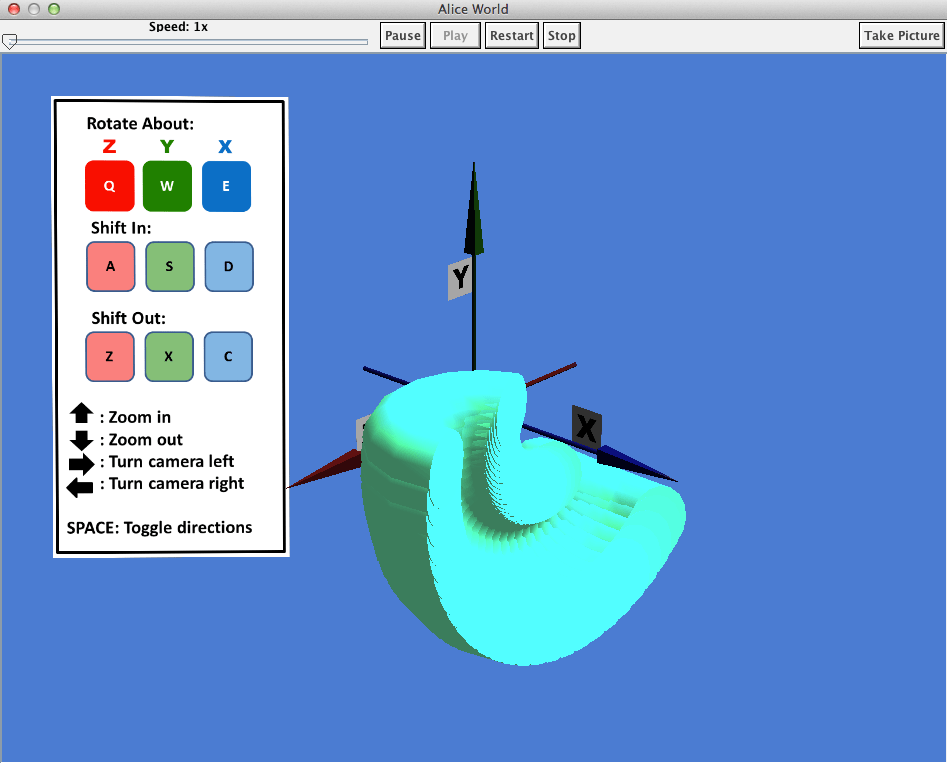Click the down arrow Zoom out icon

pos(82,440)
